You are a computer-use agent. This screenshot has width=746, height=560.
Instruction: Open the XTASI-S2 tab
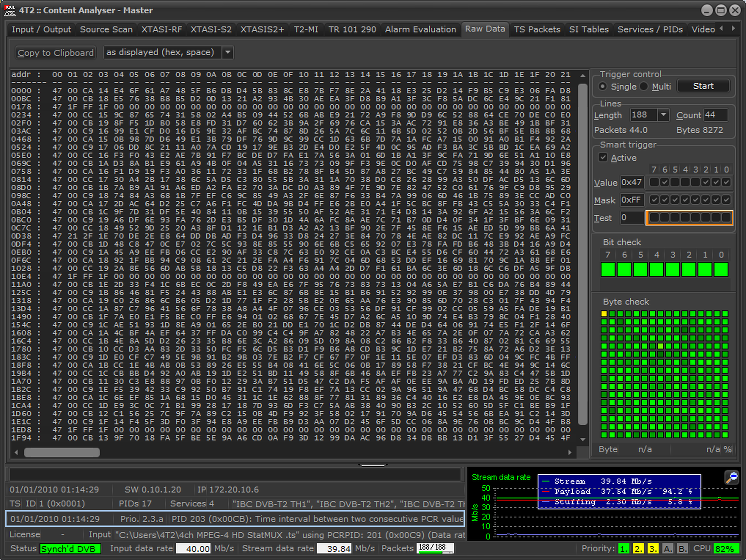tap(211, 29)
